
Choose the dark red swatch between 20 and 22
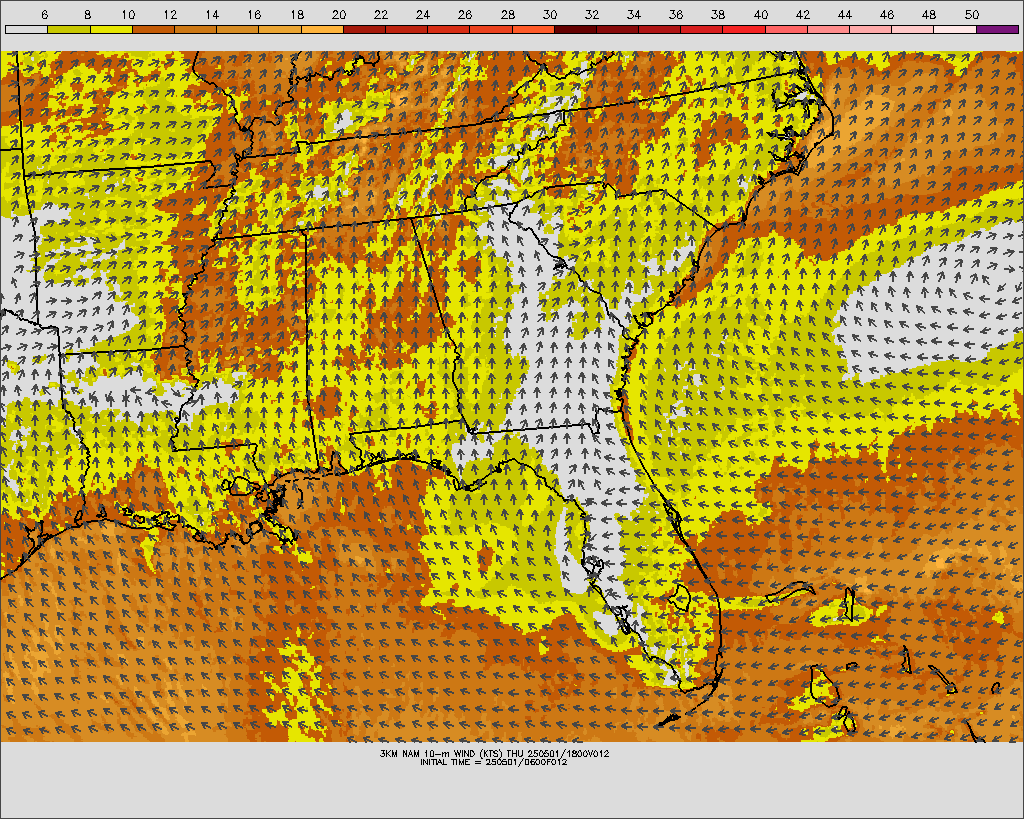tap(364, 29)
